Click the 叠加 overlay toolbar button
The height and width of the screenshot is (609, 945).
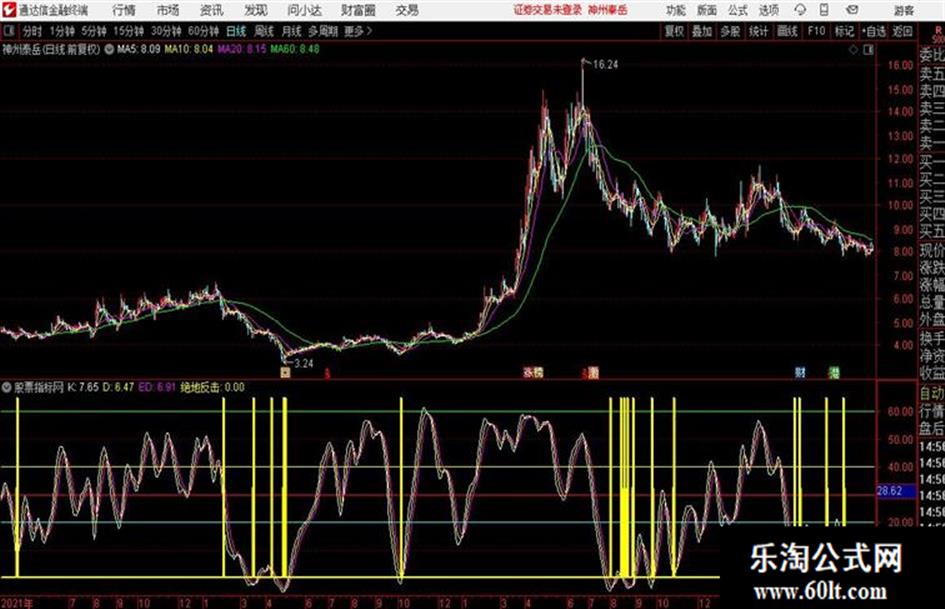702,31
